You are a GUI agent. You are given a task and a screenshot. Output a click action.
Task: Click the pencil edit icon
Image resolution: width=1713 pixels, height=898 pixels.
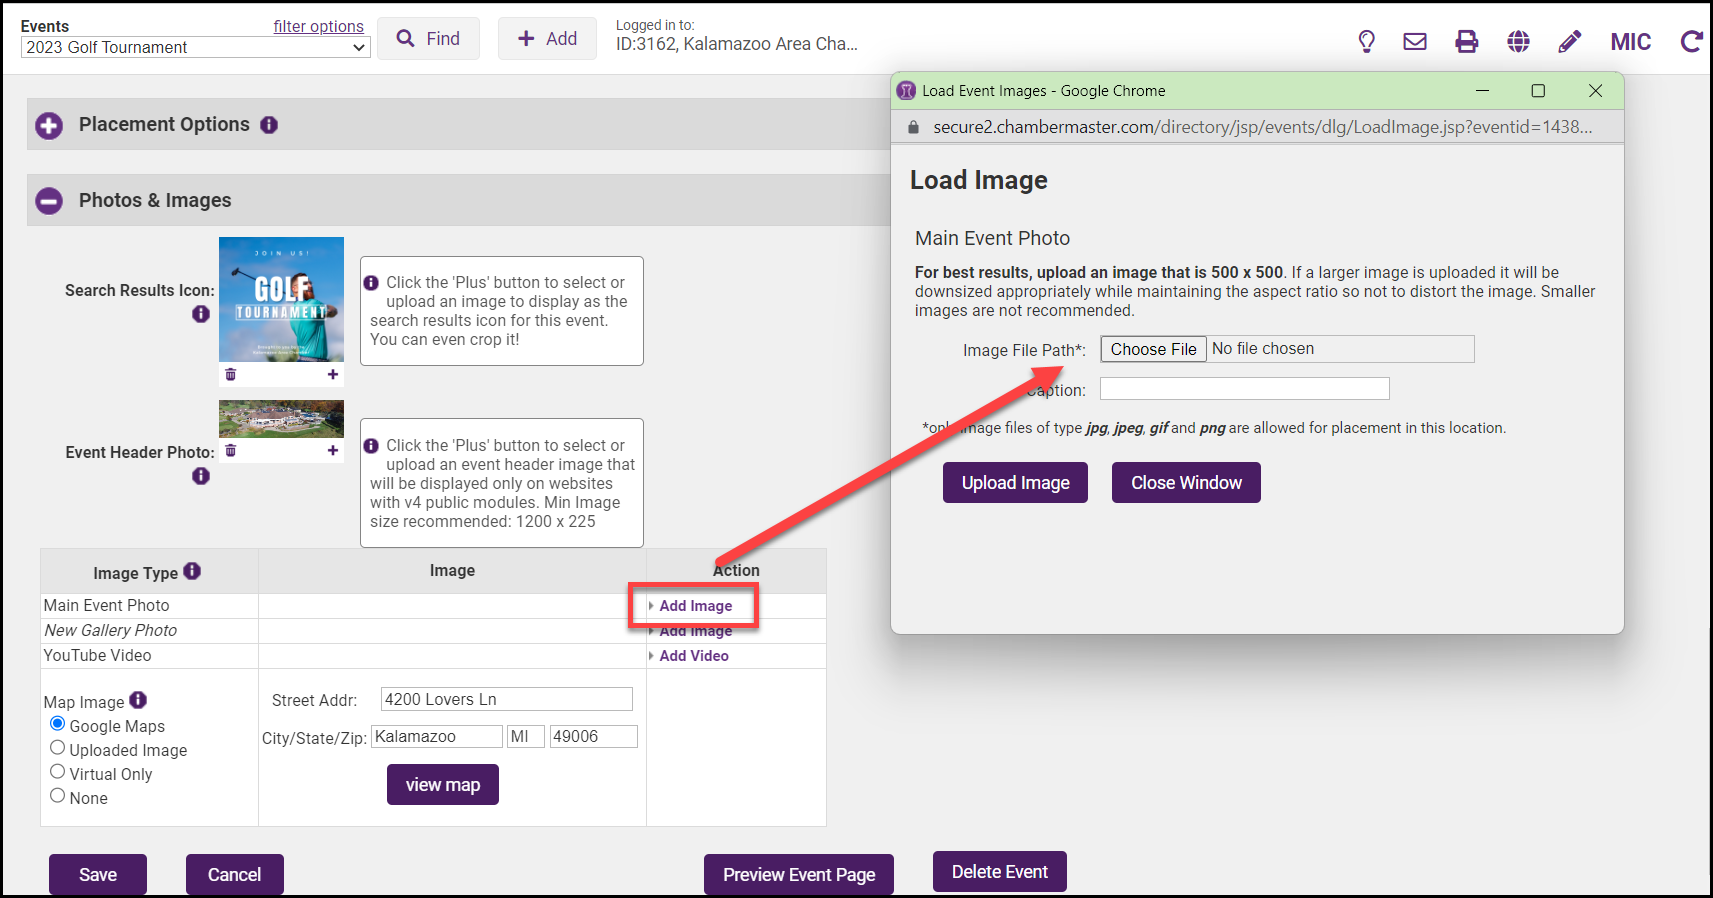click(x=1569, y=41)
